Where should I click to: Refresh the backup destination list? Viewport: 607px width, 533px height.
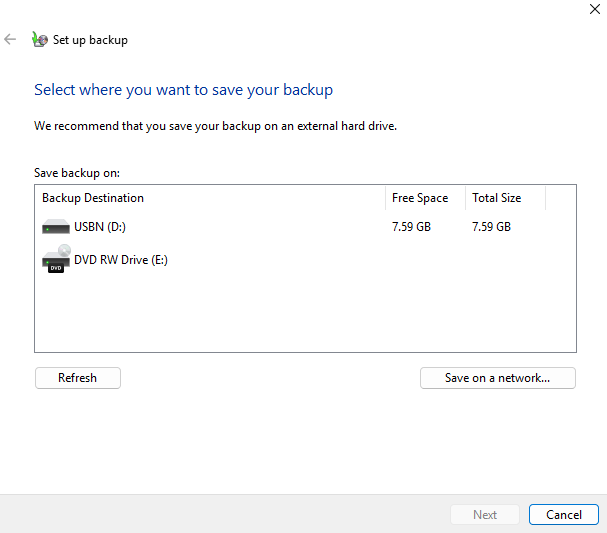click(x=77, y=378)
